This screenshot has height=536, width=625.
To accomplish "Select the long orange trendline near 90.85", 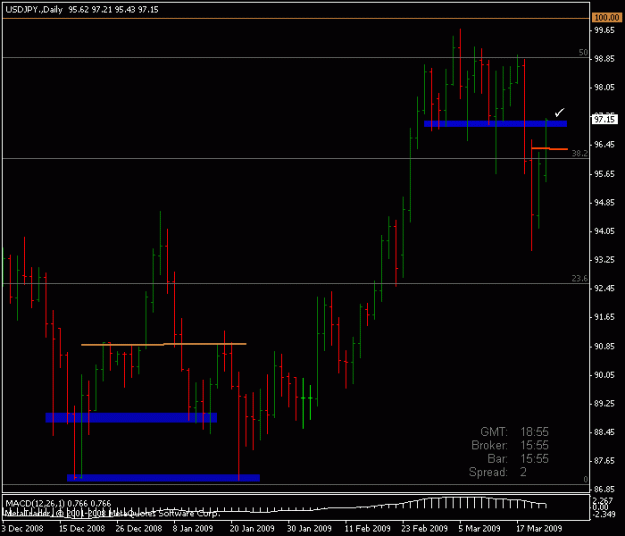I will pyautogui.click(x=164, y=344).
